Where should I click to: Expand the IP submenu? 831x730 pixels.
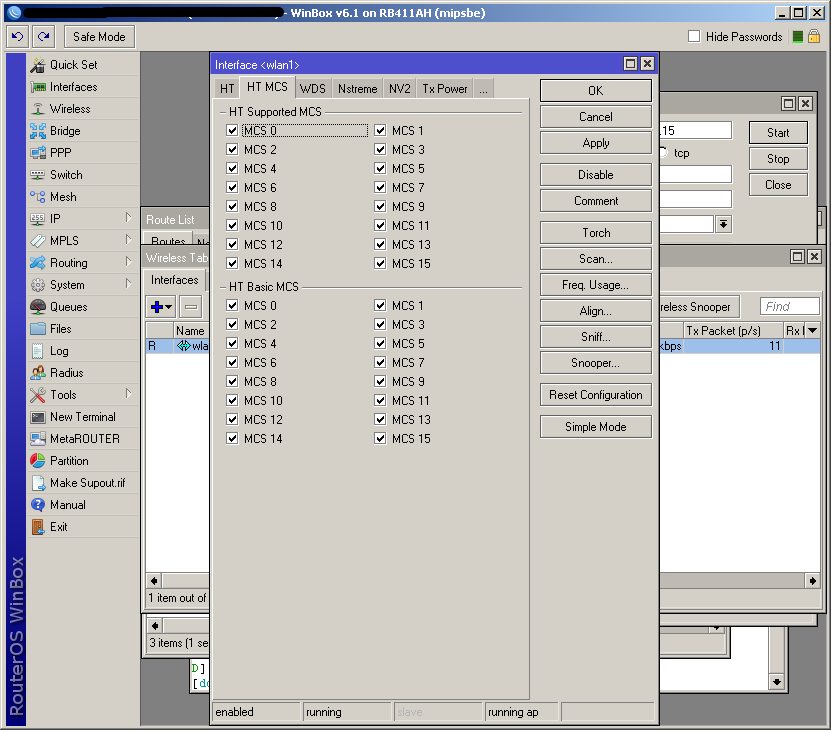(128, 218)
